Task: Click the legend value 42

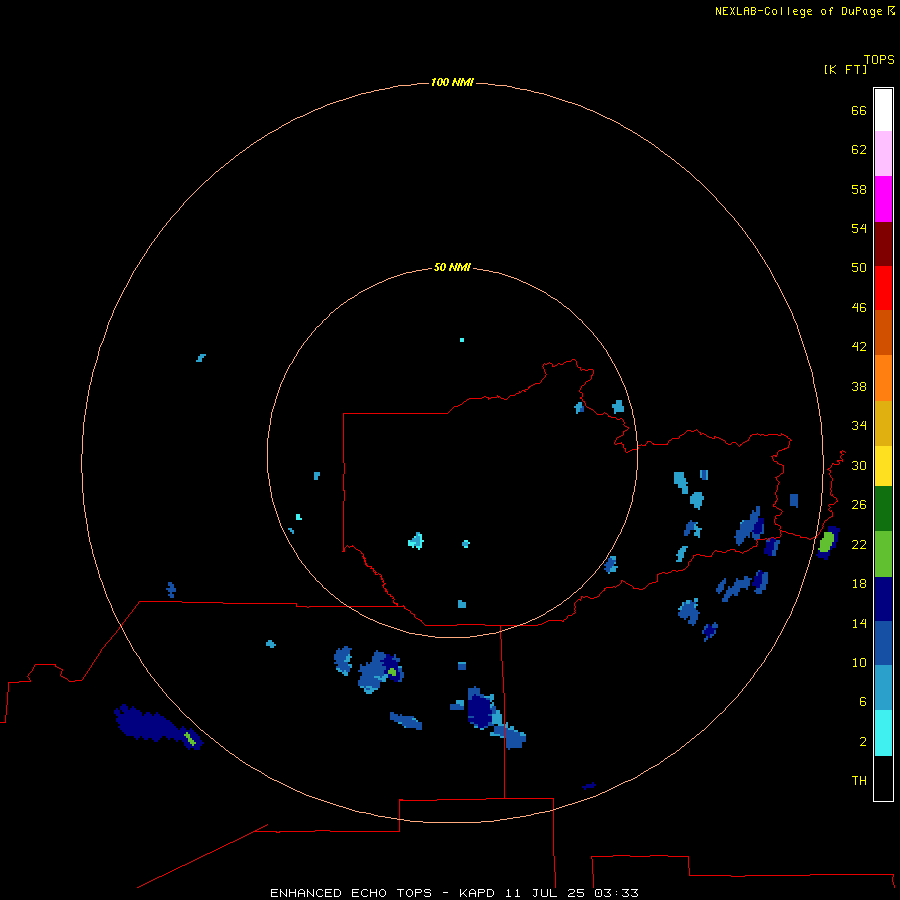Action: pyautogui.click(x=859, y=347)
